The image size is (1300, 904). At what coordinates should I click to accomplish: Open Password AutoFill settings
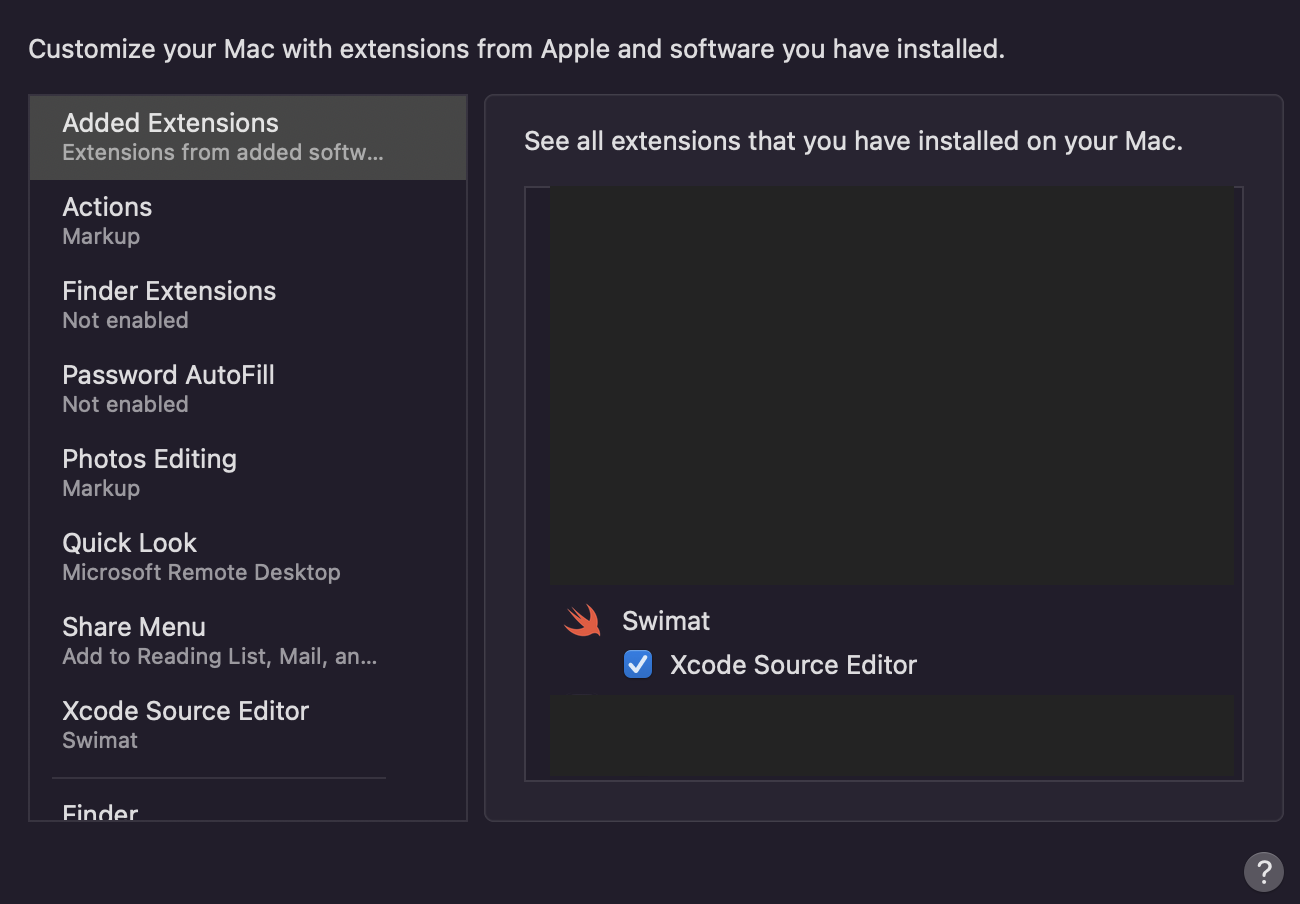click(168, 375)
